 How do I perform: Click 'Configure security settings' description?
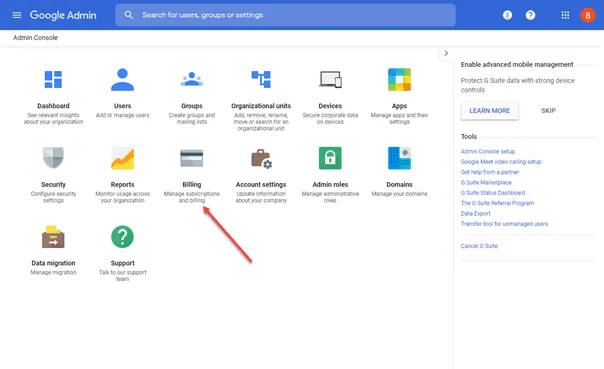[53, 197]
